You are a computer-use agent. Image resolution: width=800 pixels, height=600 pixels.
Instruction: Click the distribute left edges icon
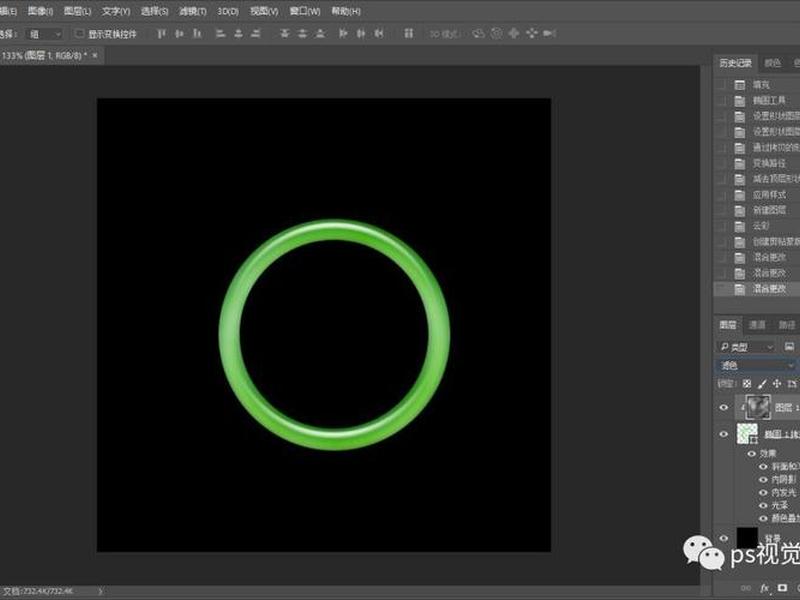tap(343, 34)
